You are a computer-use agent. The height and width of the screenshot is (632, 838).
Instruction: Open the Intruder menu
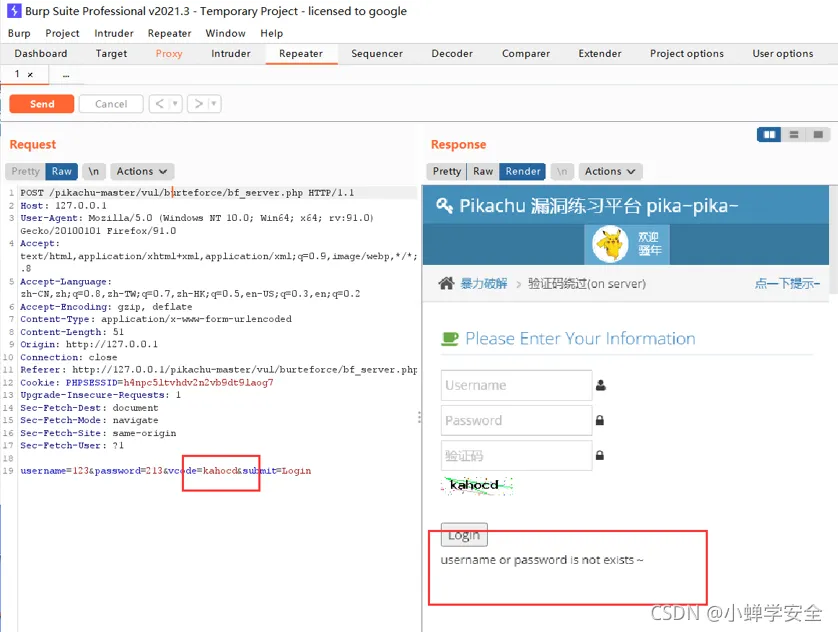(x=114, y=33)
